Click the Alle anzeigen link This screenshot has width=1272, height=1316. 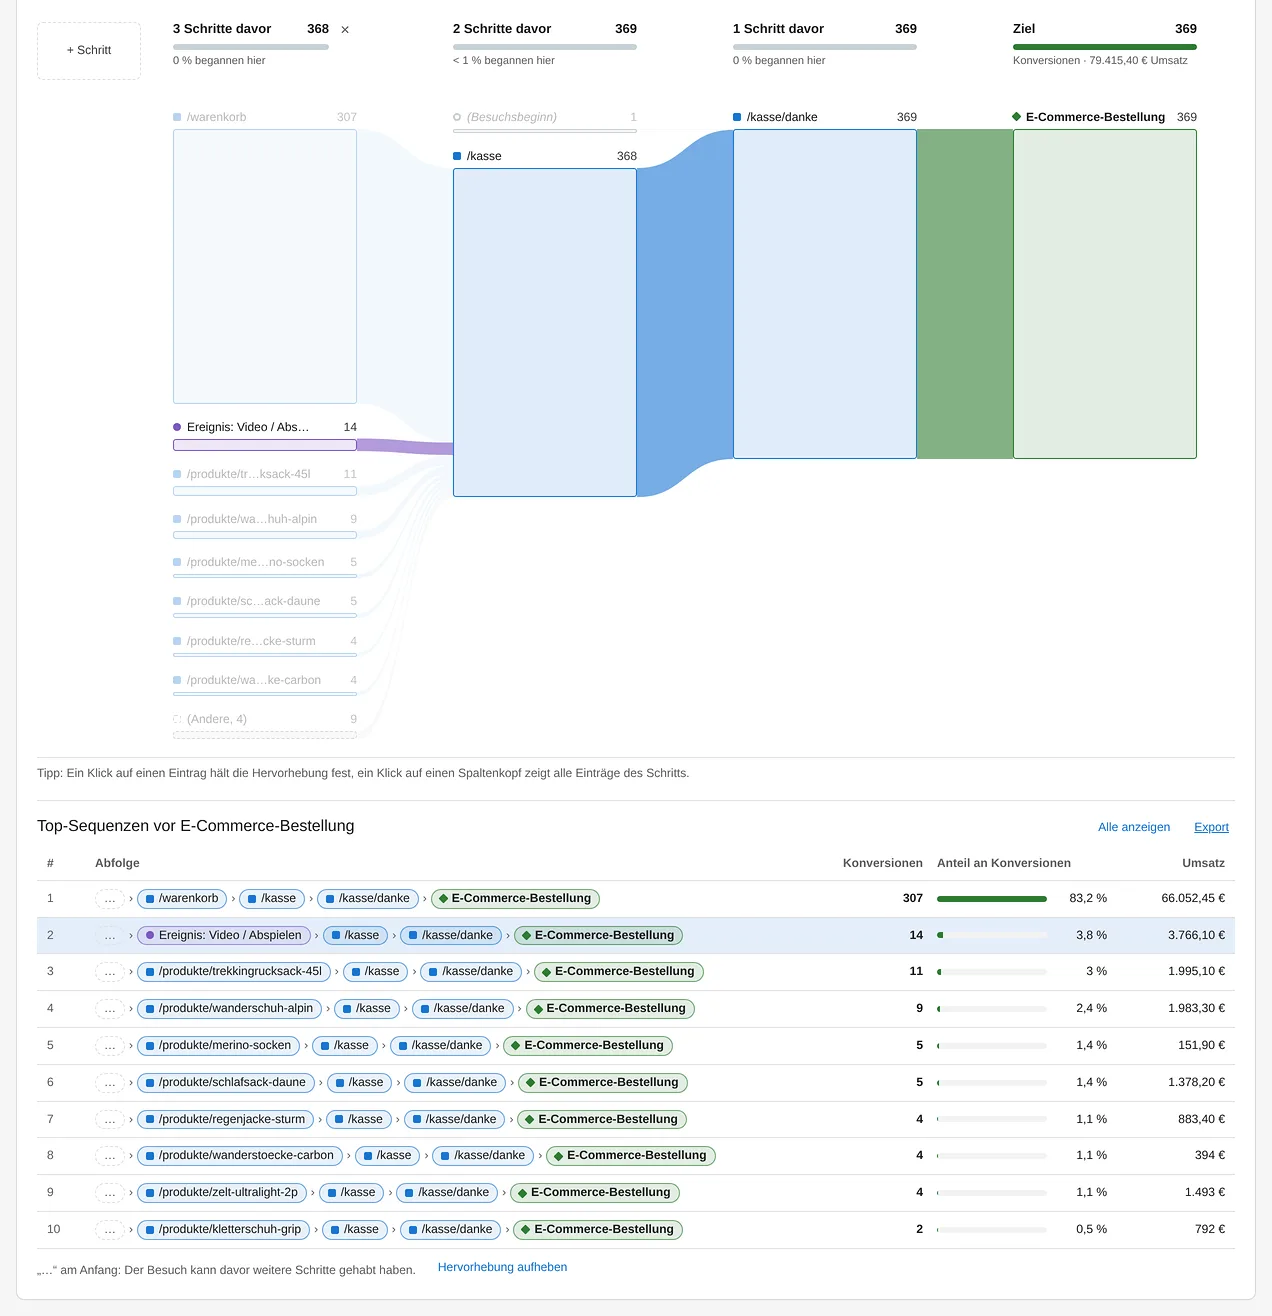tap(1134, 827)
